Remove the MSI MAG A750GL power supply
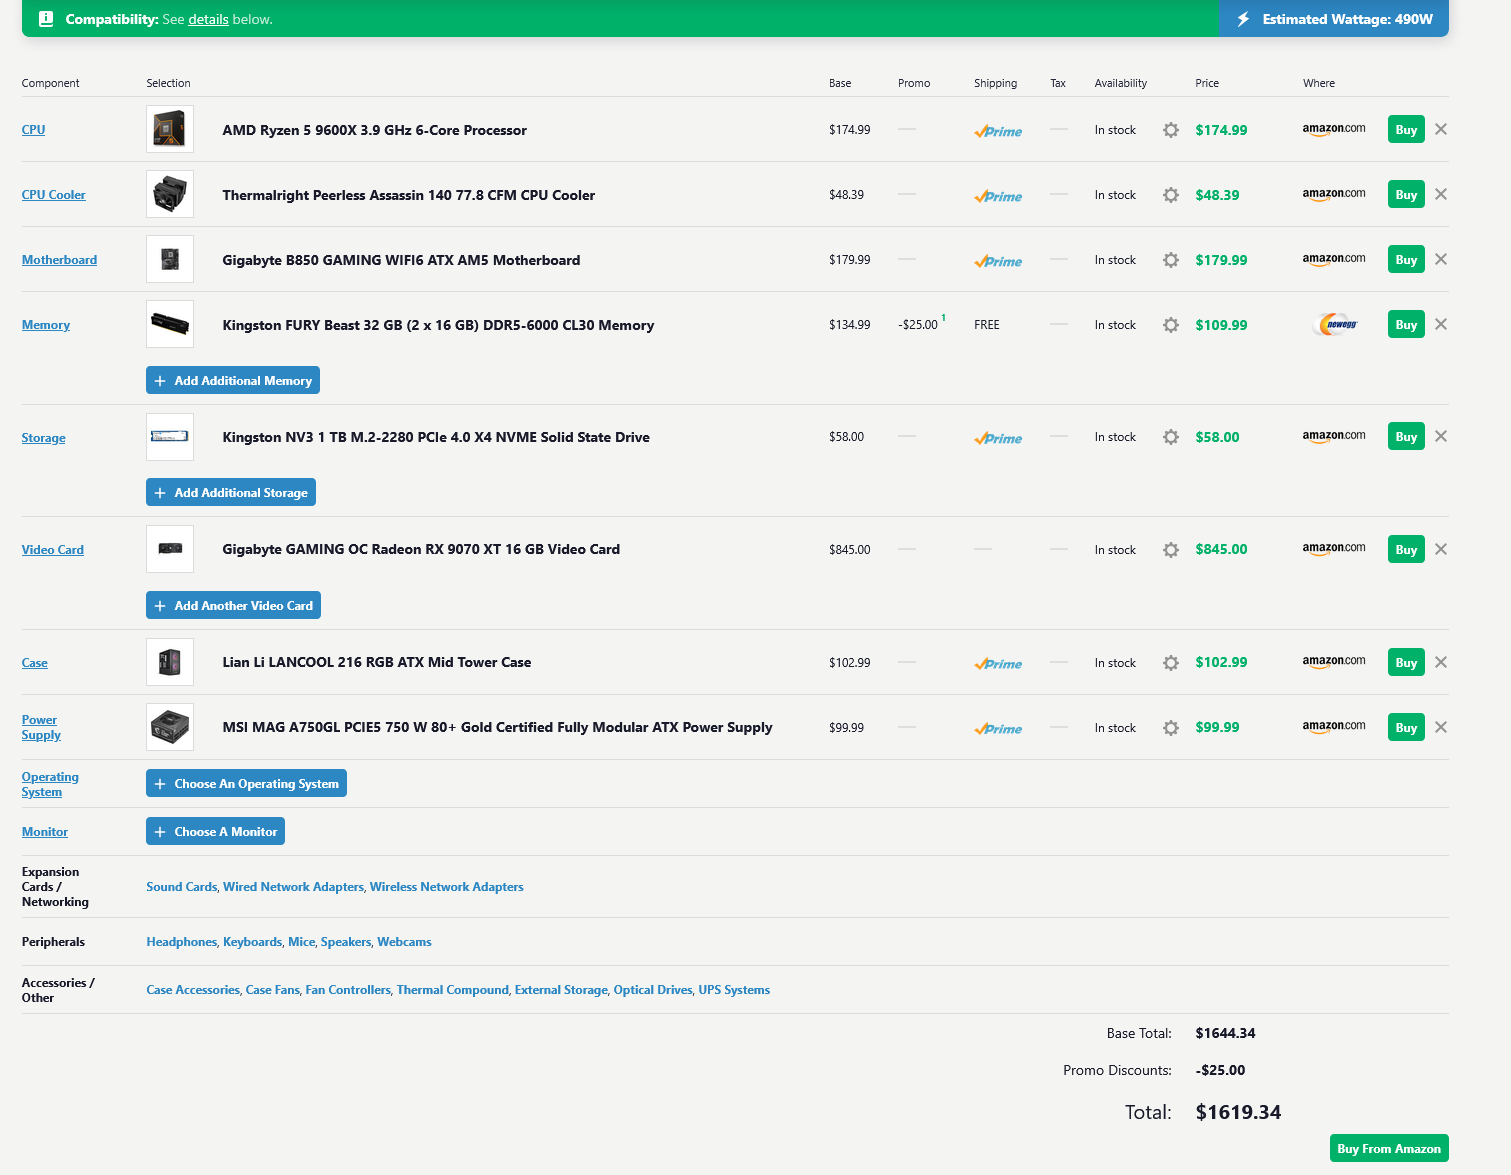 (1441, 727)
